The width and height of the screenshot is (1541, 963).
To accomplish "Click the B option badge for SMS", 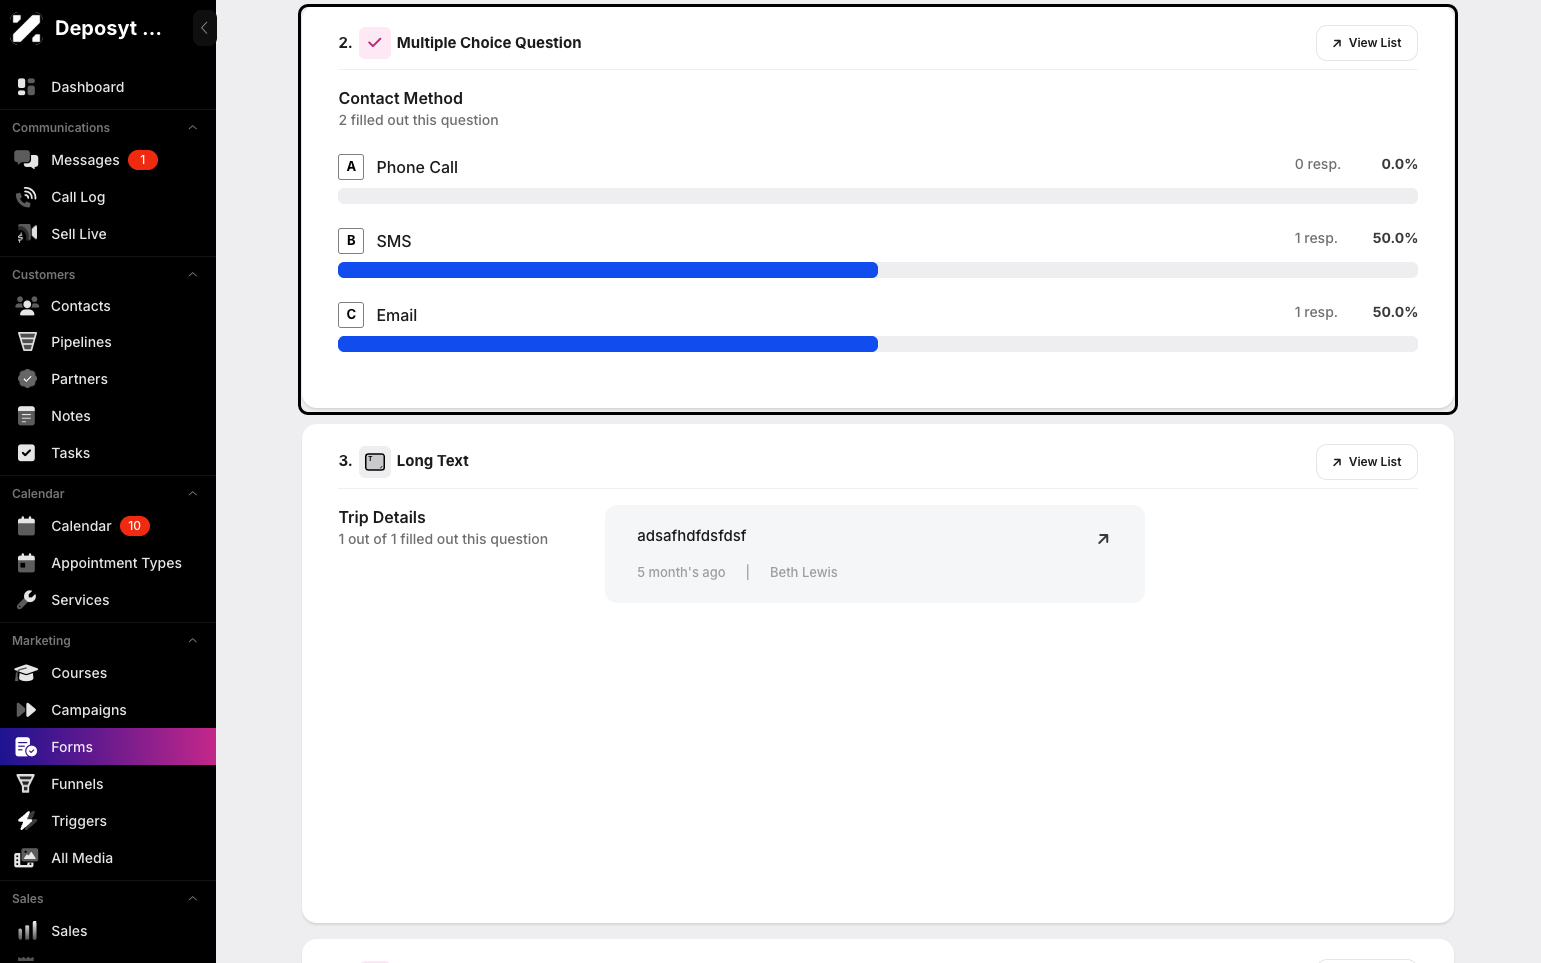I will [351, 241].
